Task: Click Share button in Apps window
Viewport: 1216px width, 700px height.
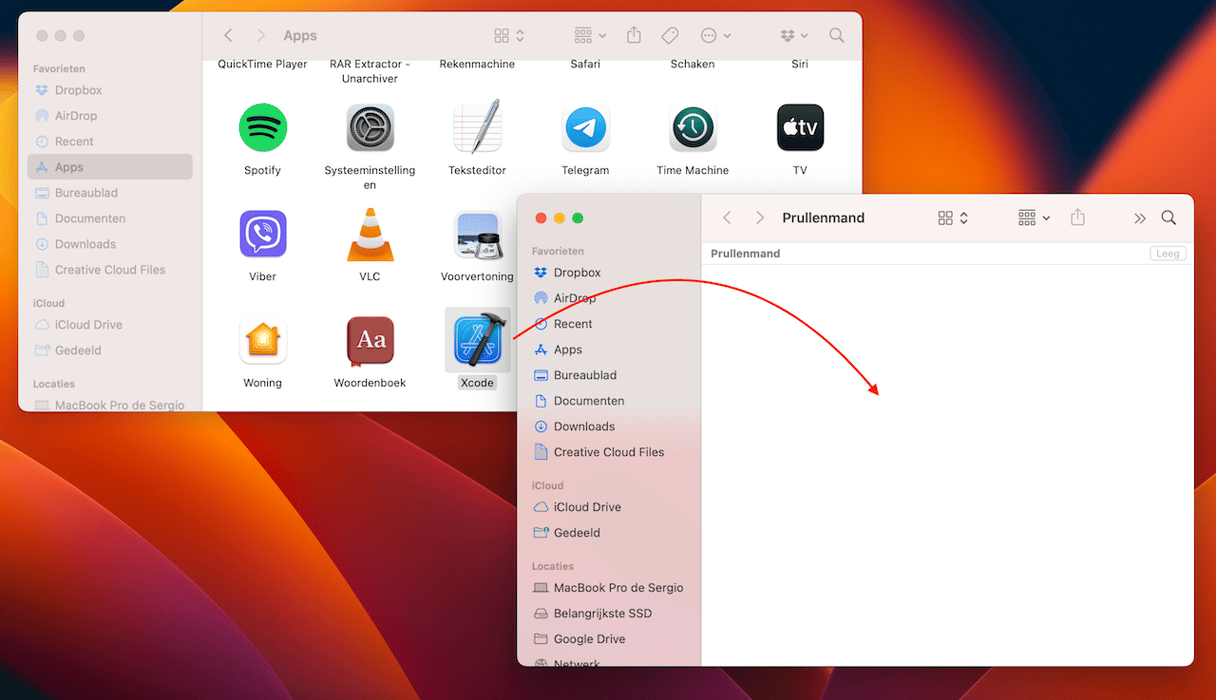Action: (x=634, y=35)
